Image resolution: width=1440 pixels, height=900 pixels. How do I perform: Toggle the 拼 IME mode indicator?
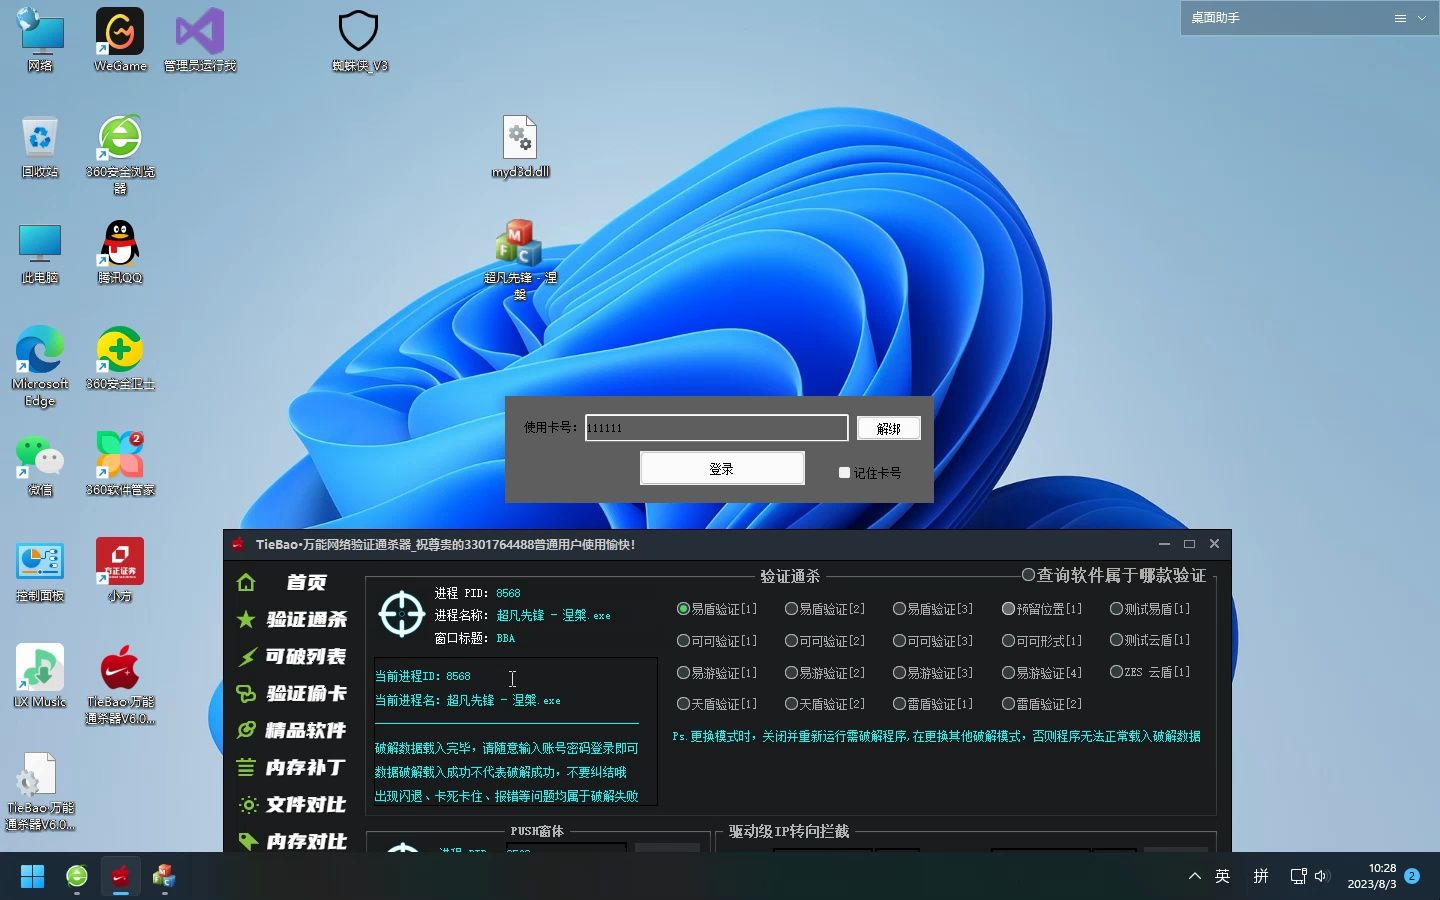[1261, 876]
